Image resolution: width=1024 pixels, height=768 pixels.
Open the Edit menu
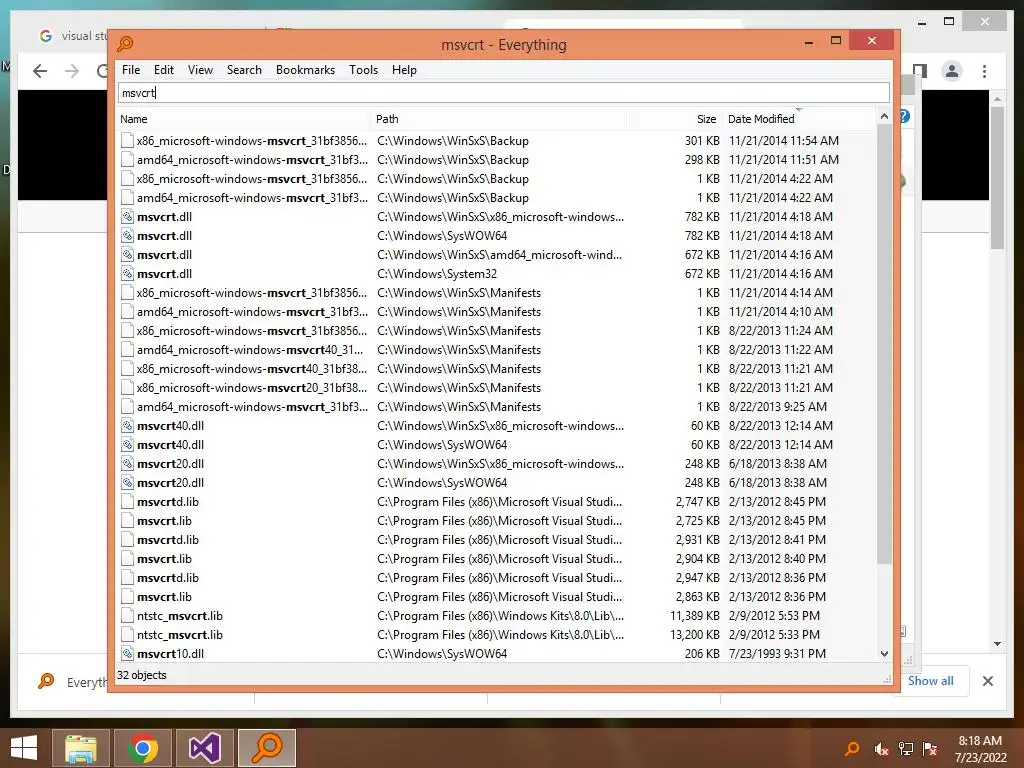(163, 70)
